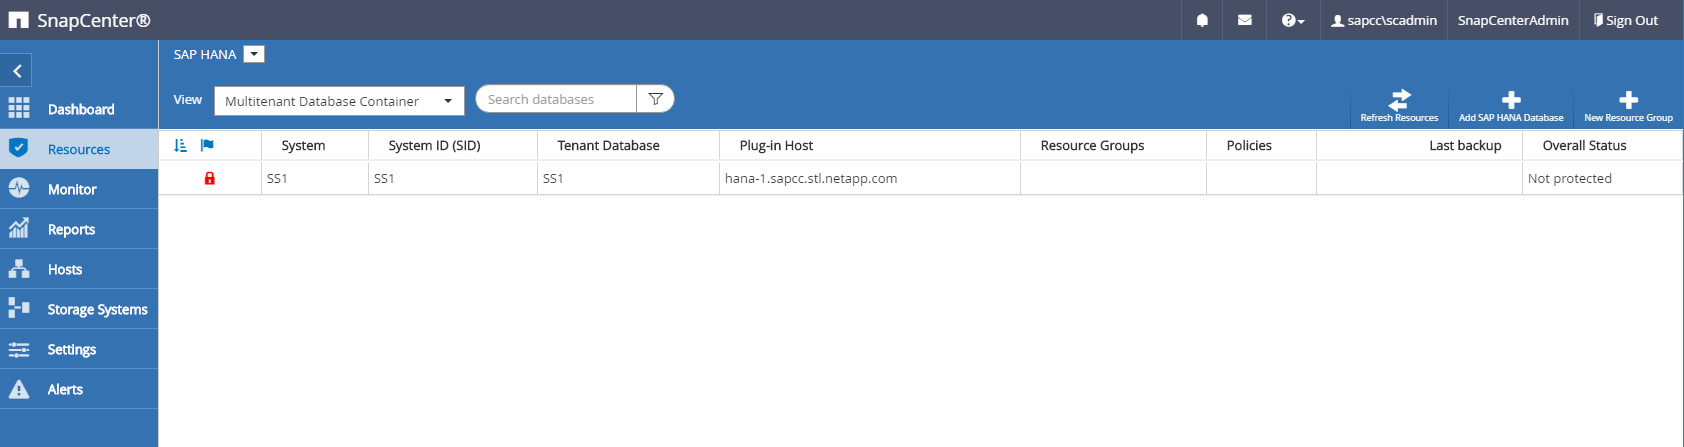
Task: Create a New Resource Group
Action: [1628, 104]
